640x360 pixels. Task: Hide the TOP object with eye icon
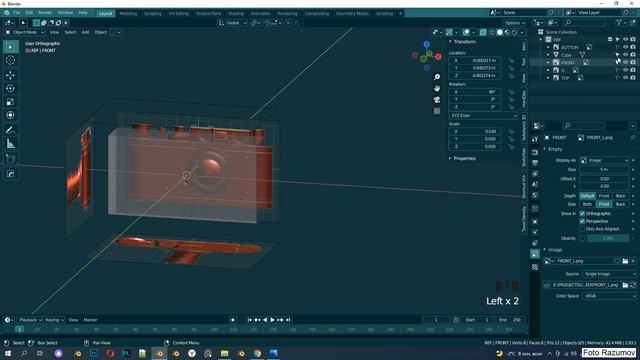(625, 78)
